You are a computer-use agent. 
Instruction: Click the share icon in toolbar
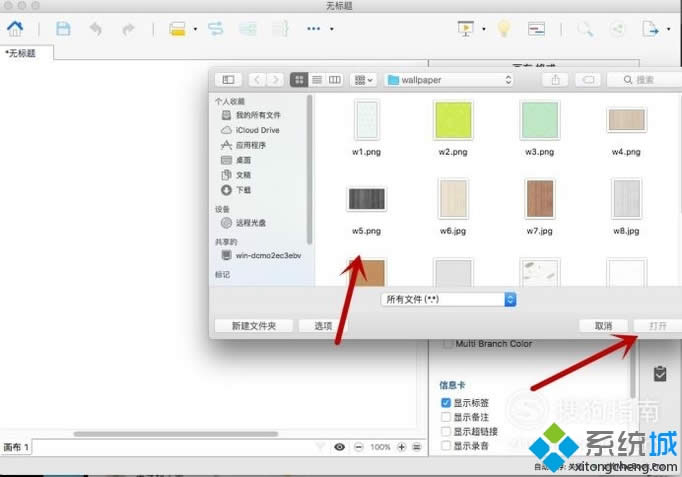(x=617, y=29)
